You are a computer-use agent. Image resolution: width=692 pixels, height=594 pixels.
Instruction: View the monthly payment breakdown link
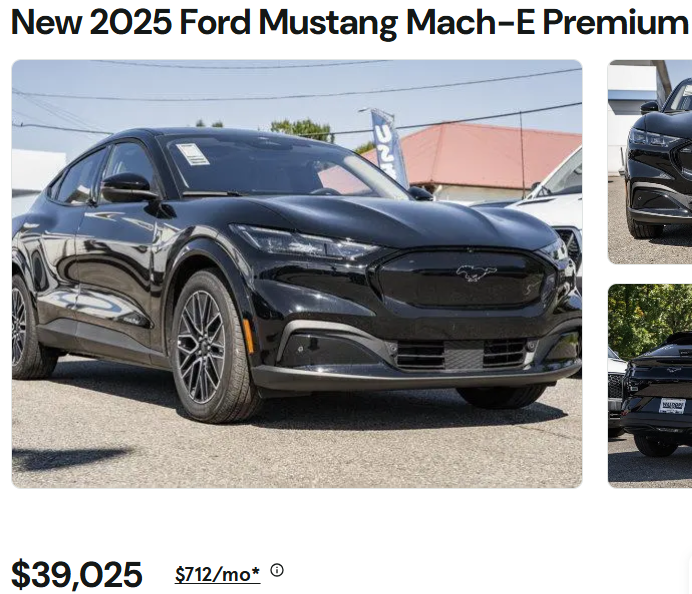point(217,574)
